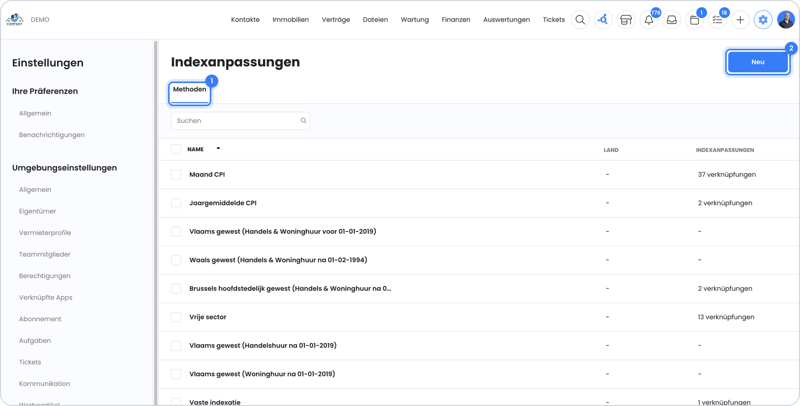Open Eigentümer settings
The height and width of the screenshot is (406, 800).
click(38, 211)
